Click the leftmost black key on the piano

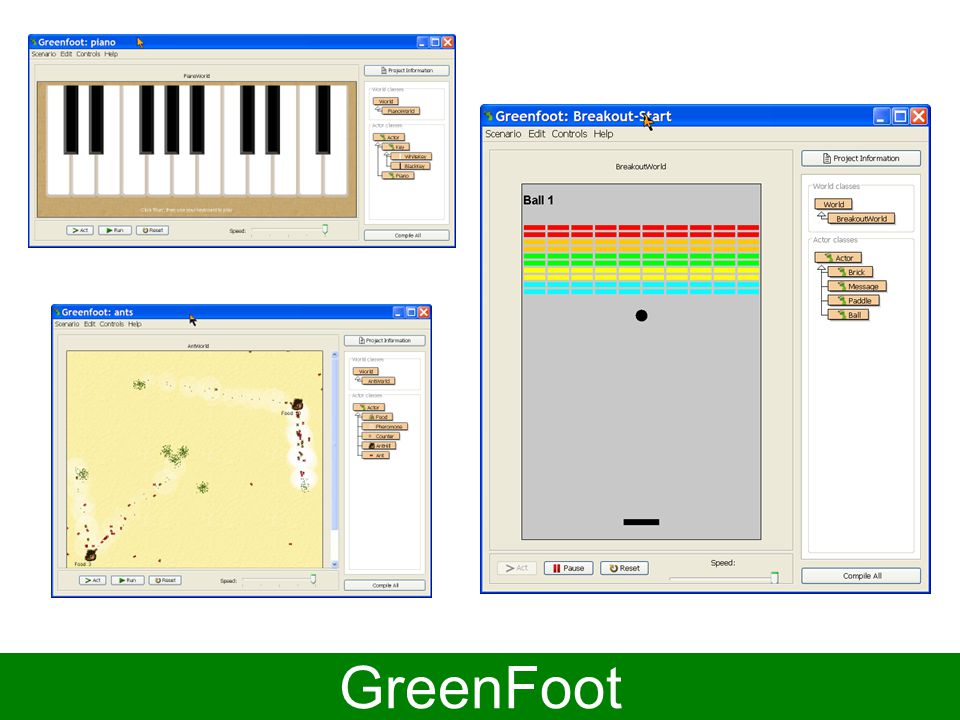pos(71,119)
